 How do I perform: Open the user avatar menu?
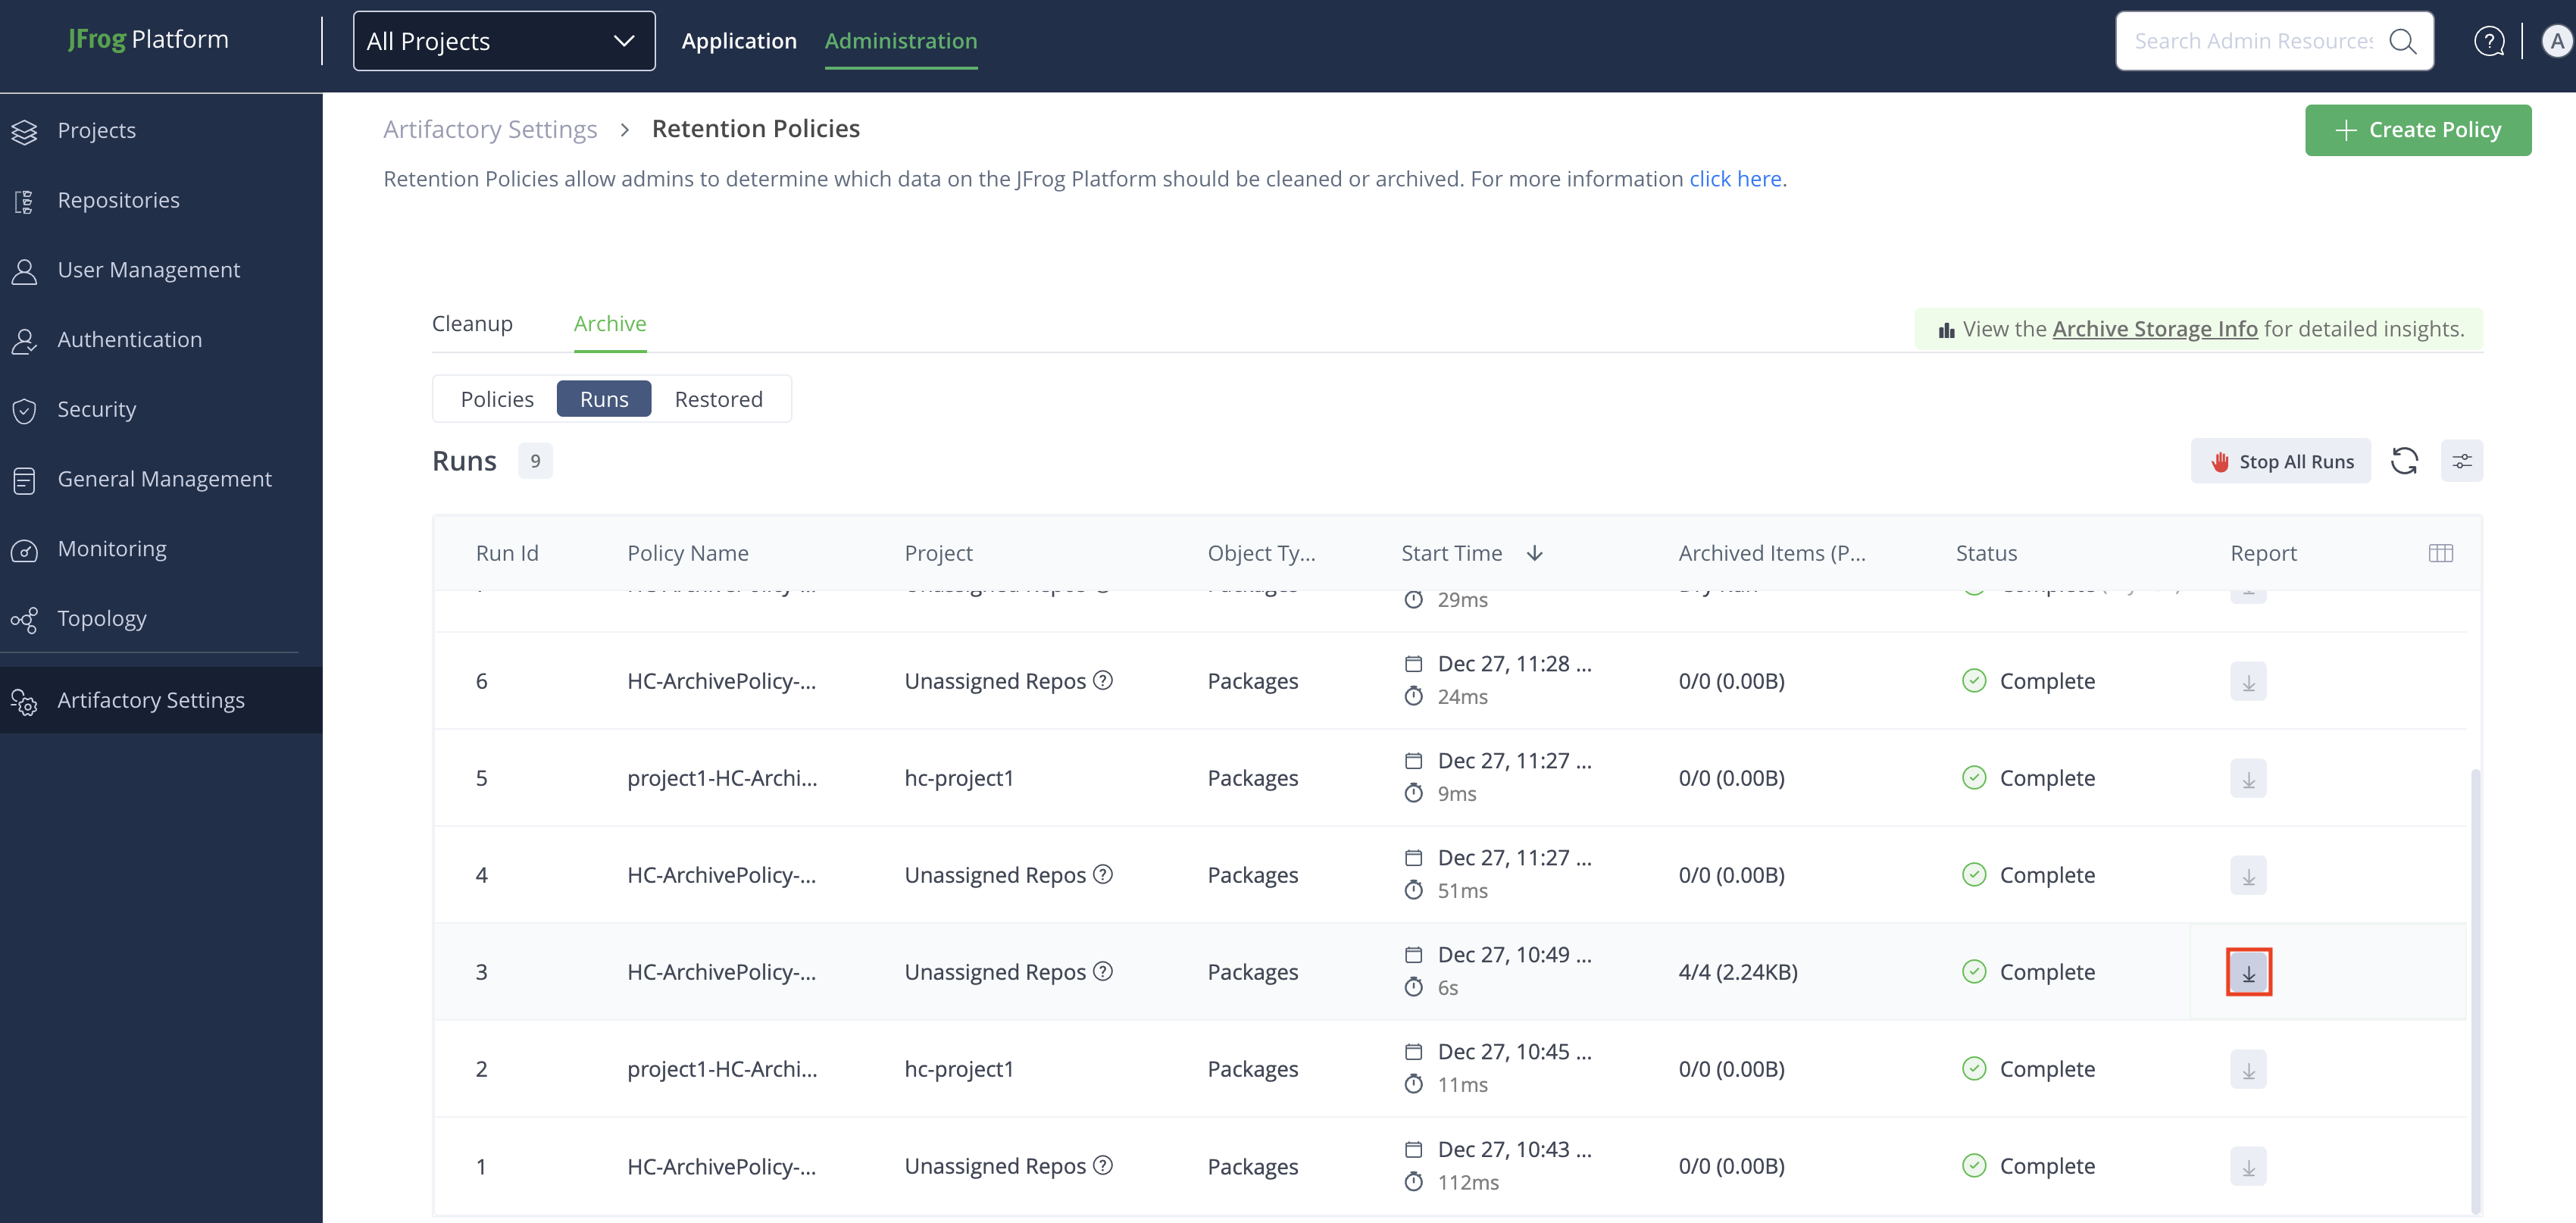pos(2556,41)
